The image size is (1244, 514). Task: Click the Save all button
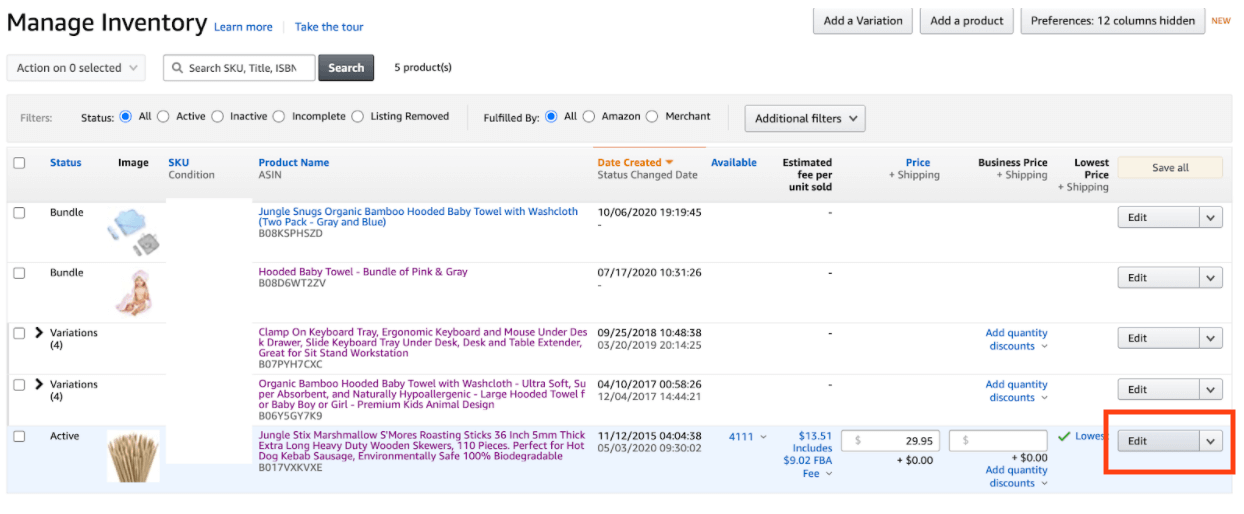coord(1169,168)
